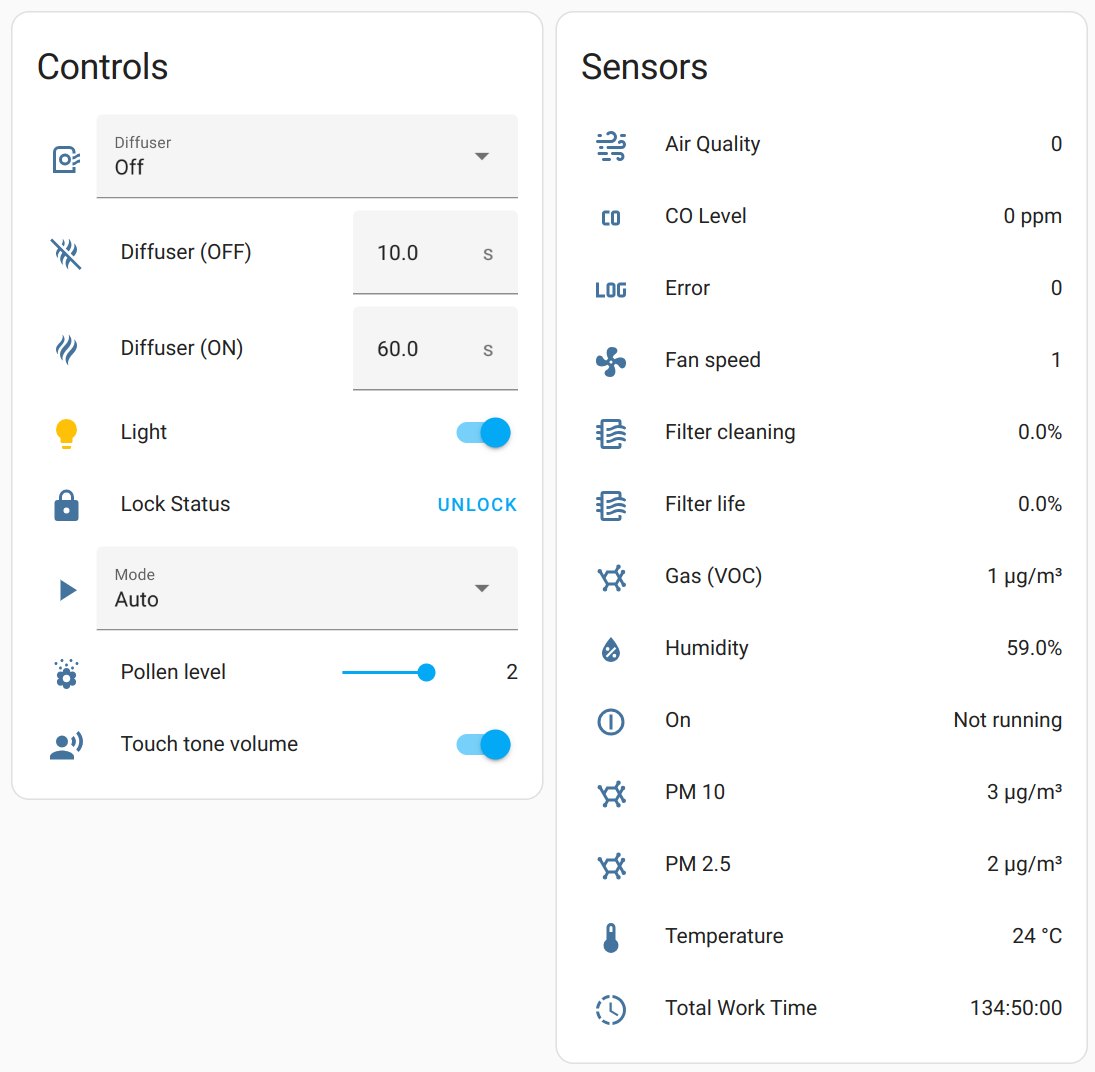Click the Diffuser (ON) seconds input field
Screen dimensions: 1095x1072
pyautogui.click(x=420, y=349)
